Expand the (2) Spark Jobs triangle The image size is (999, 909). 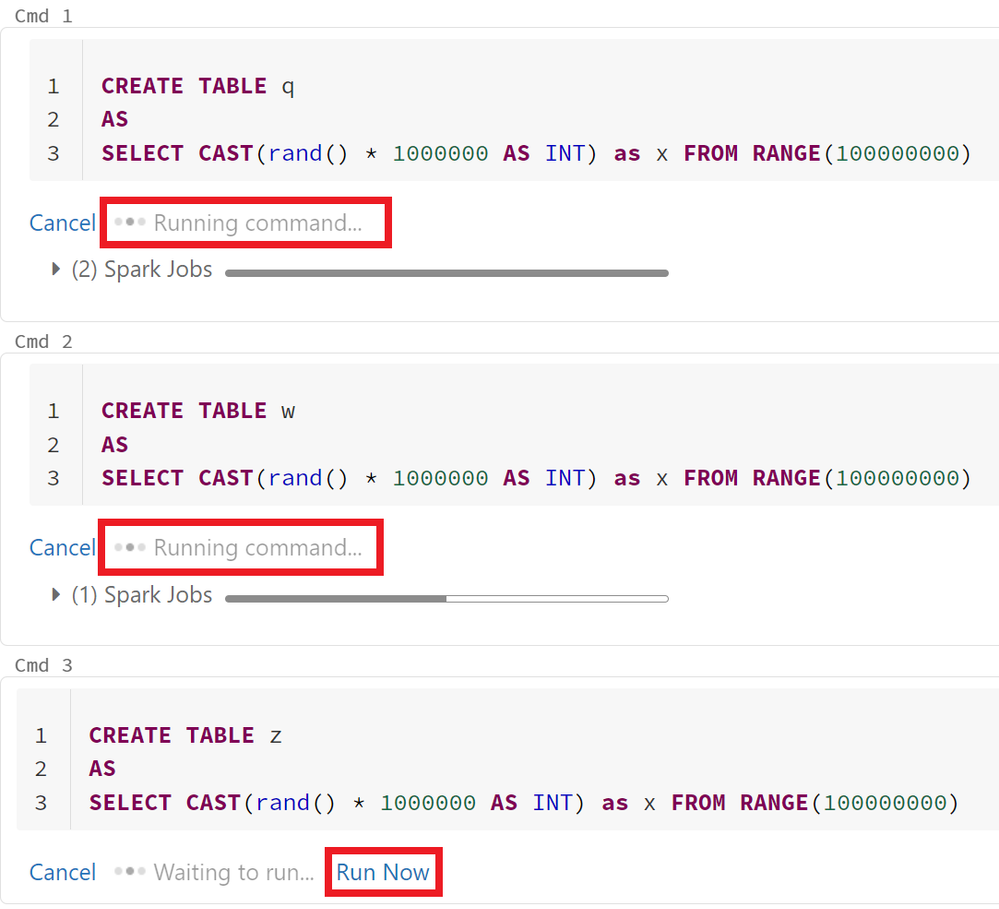(57, 270)
